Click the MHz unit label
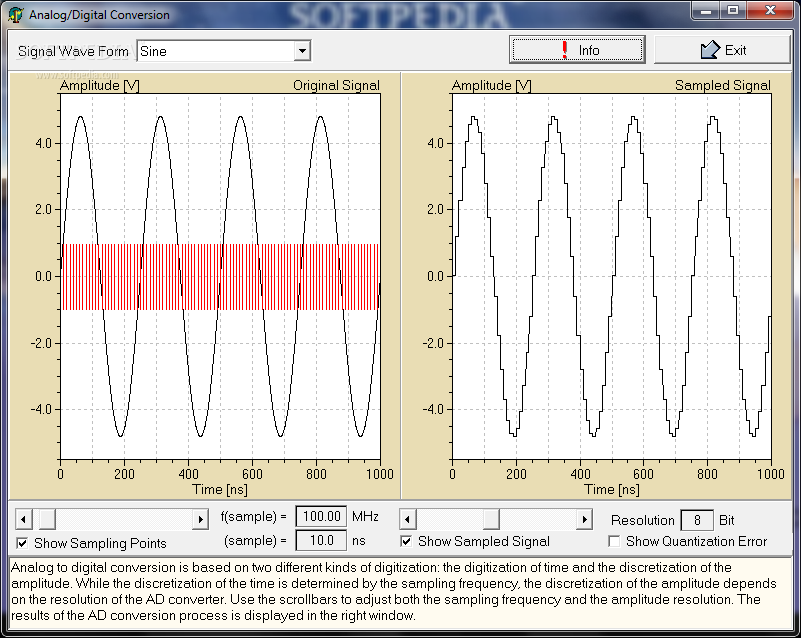The image size is (801, 638). click(x=365, y=516)
